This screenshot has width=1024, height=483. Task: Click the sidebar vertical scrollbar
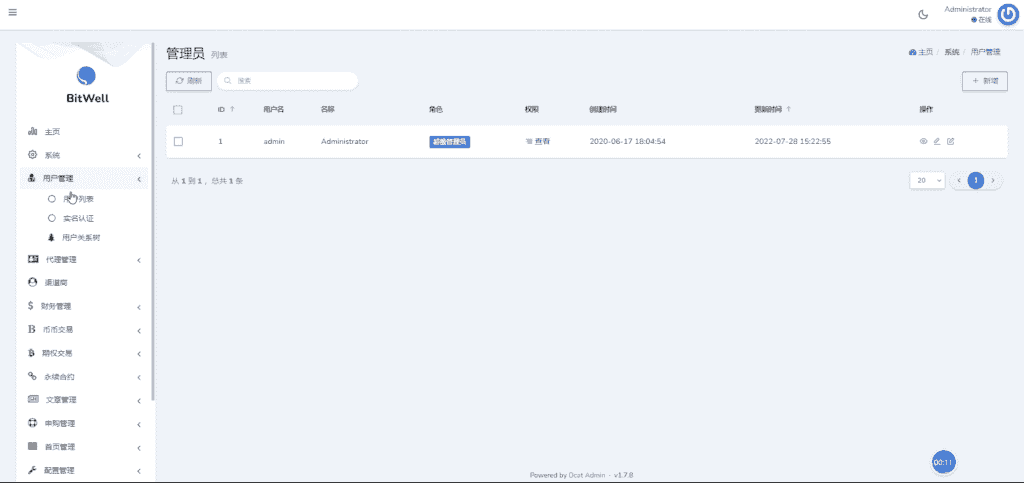pyautogui.click(x=153, y=222)
